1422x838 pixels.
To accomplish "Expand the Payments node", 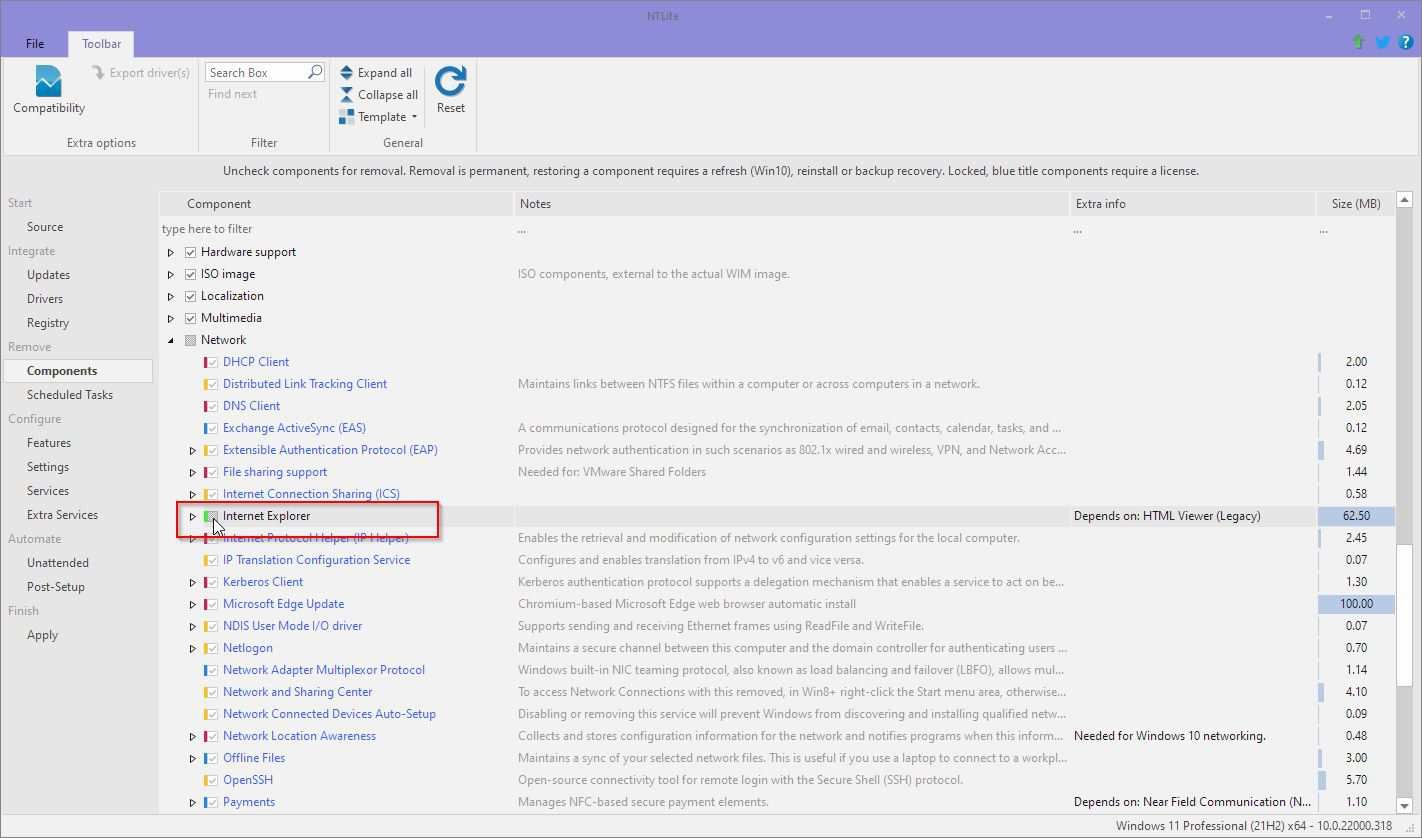I will pyautogui.click(x=193, y=802).
